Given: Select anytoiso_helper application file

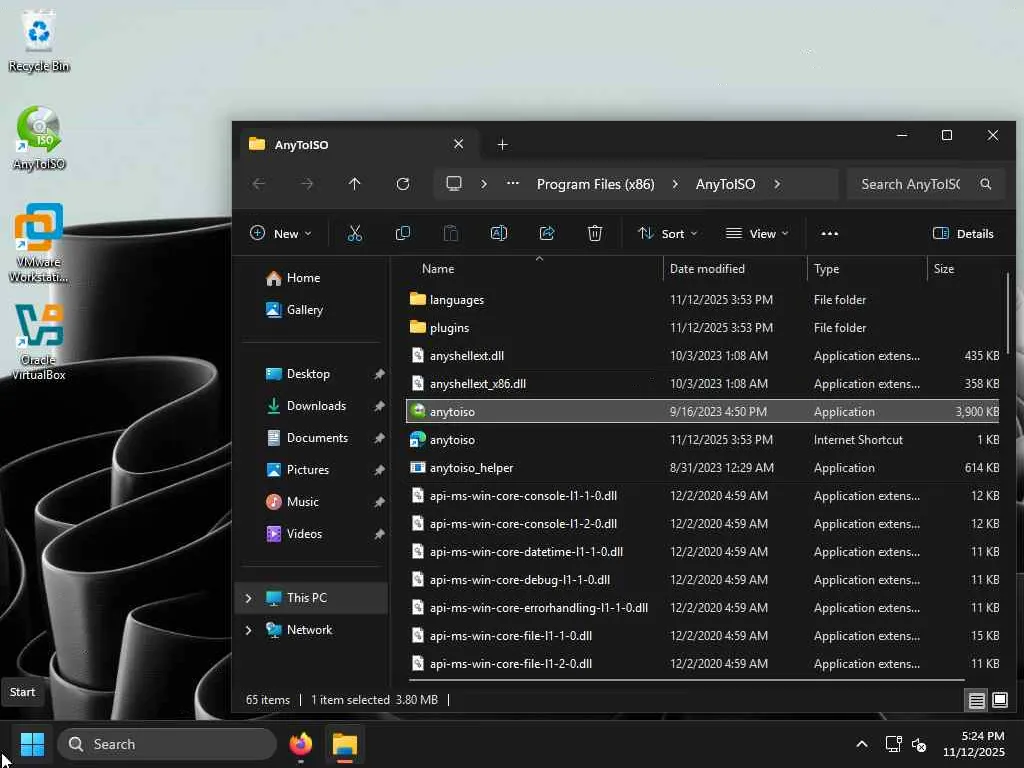Looking at the screenshot, I should [703, 468].
